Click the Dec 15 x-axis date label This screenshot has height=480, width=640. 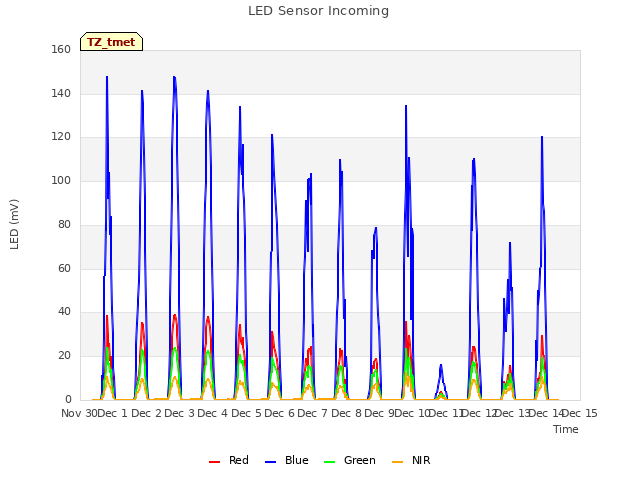pos(580,413)
